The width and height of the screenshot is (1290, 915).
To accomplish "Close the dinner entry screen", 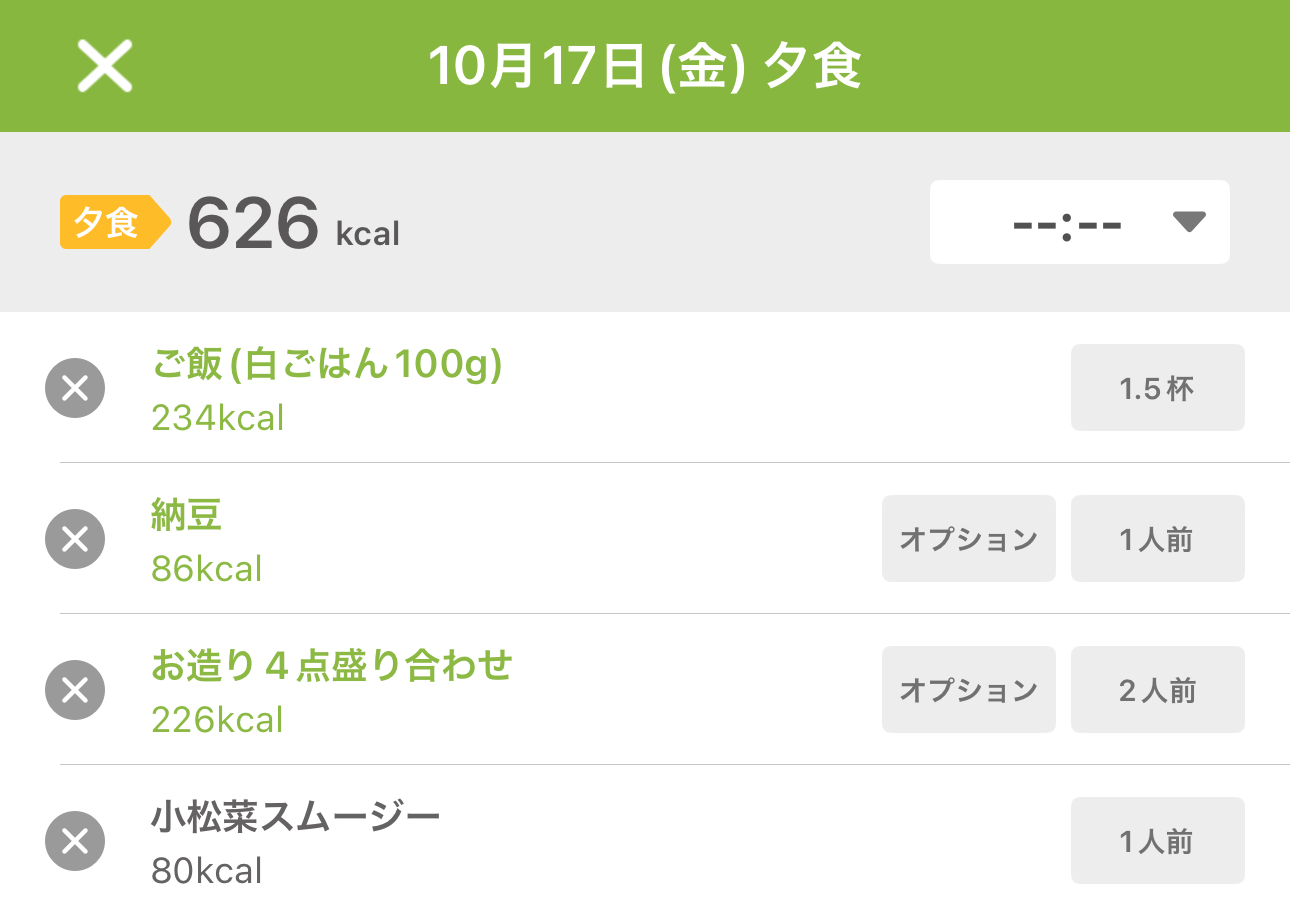I will (x=105, y=67).
